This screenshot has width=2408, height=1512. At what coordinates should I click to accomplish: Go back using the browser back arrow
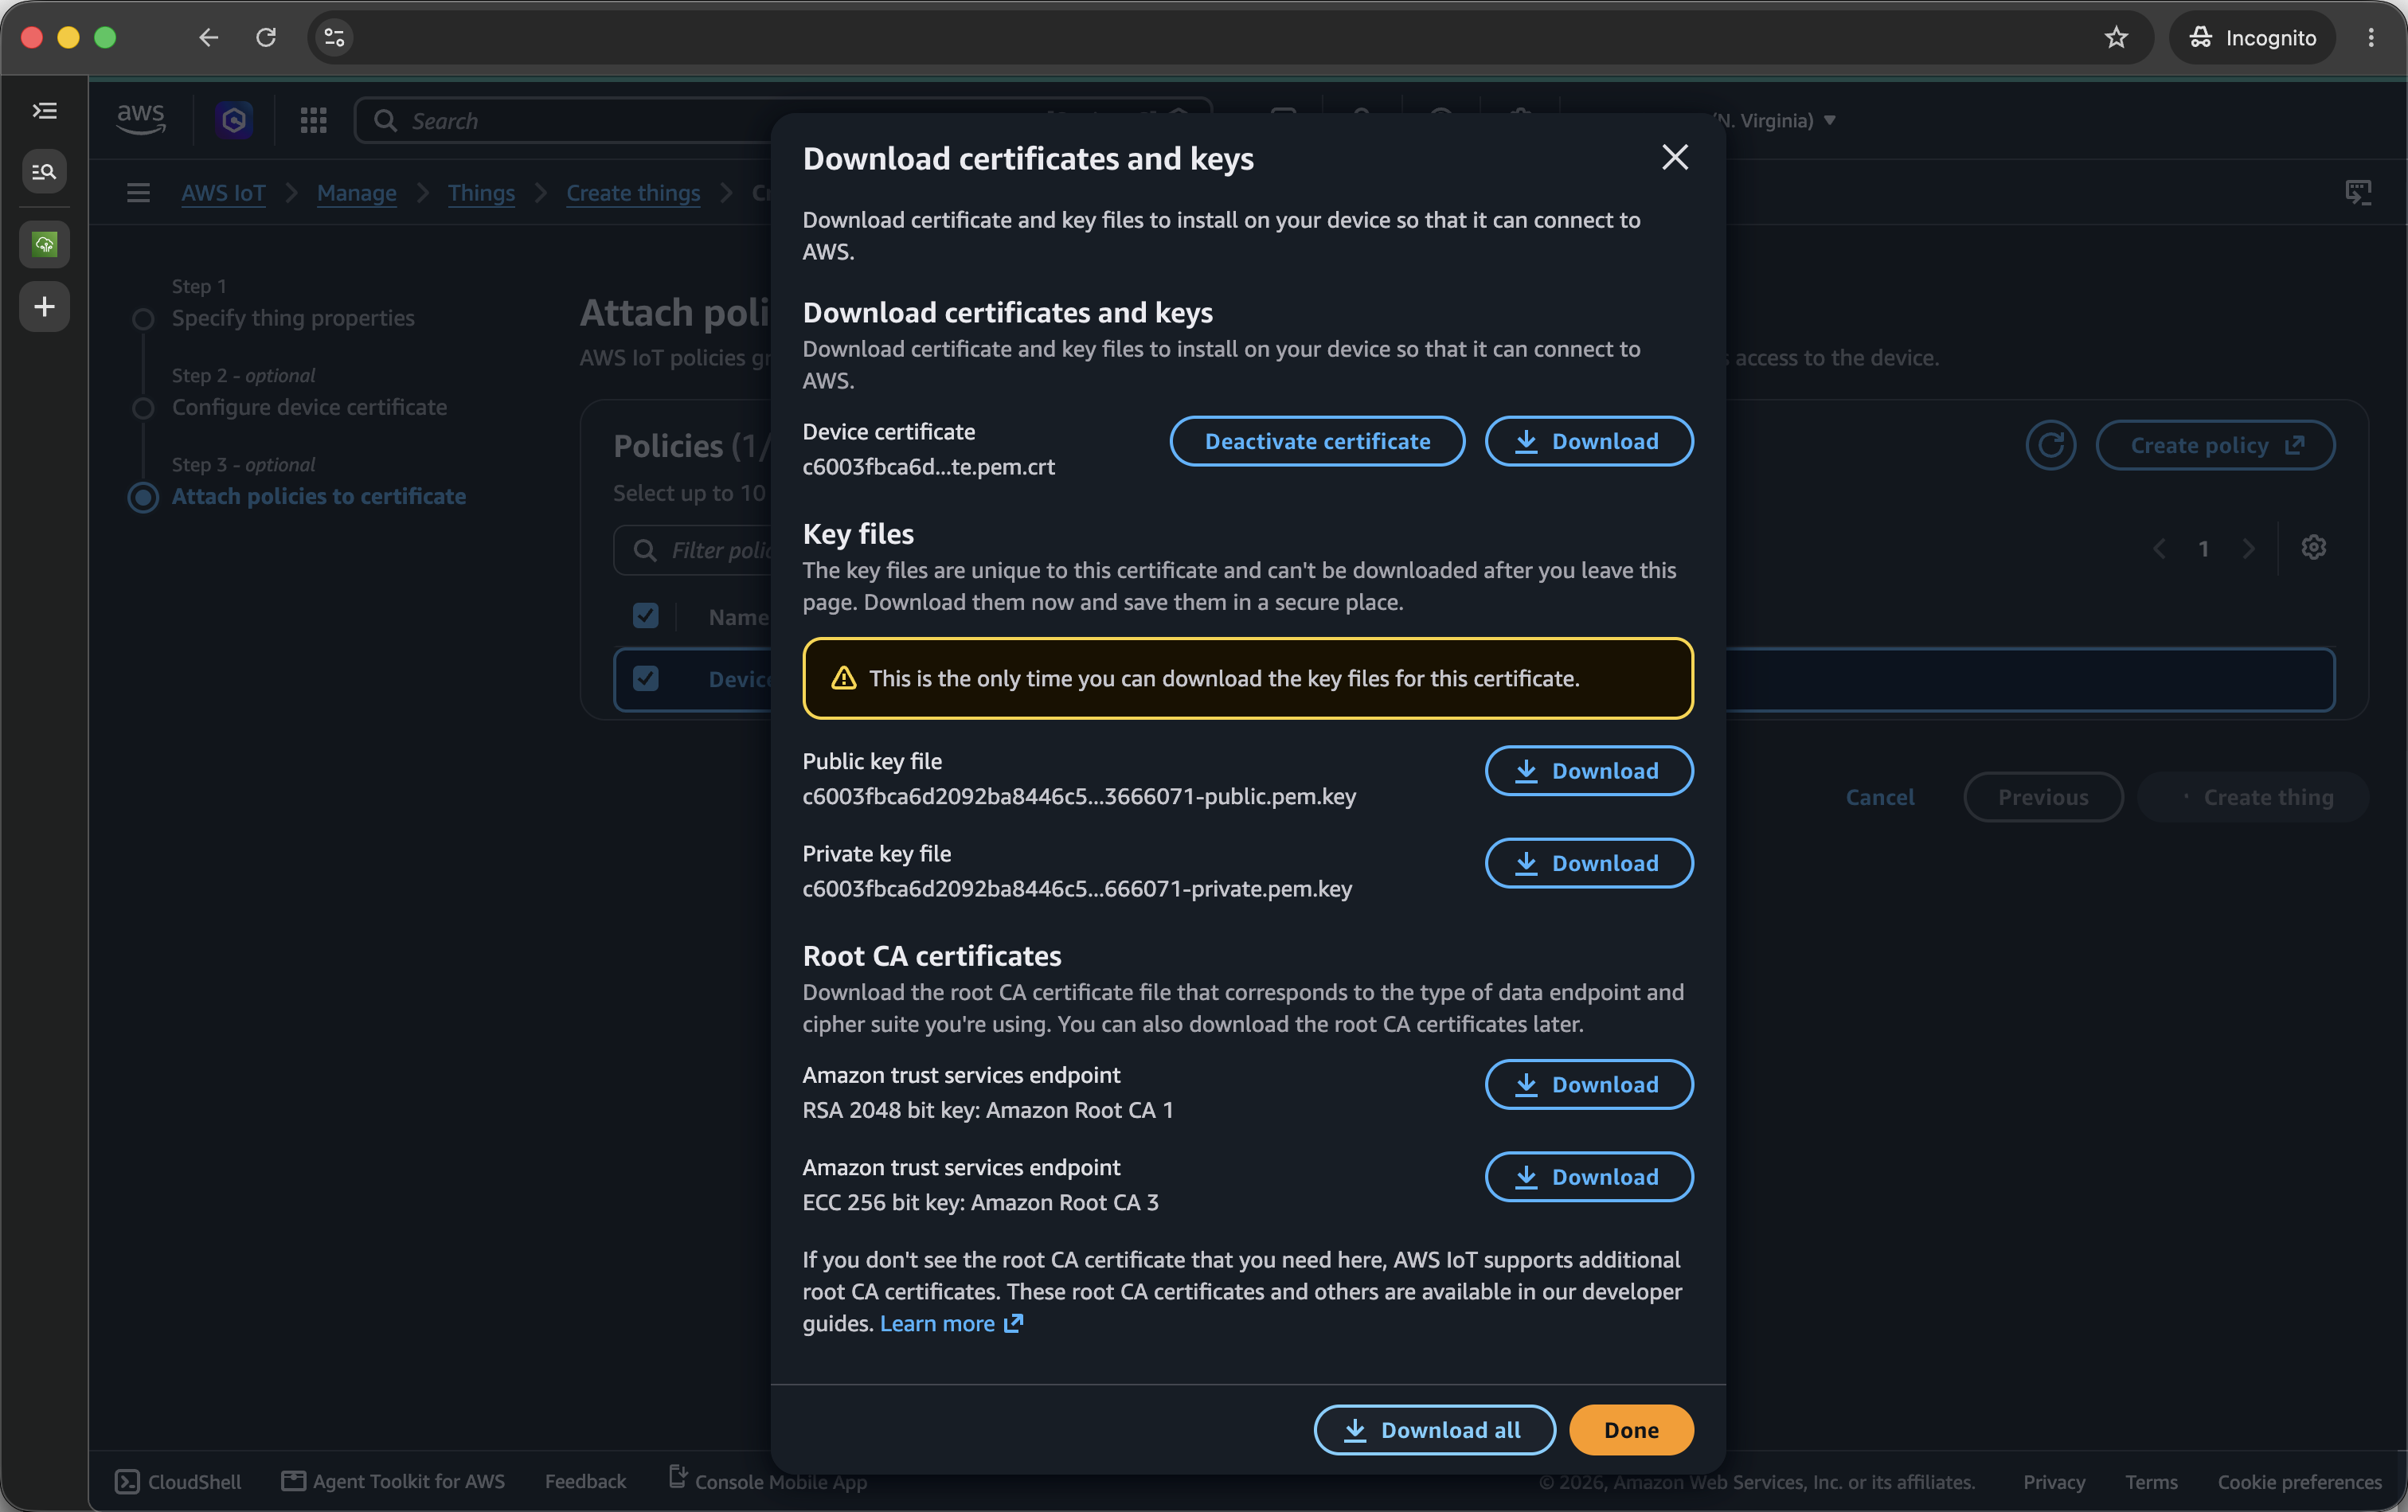pyautogui.click(x=208, y=37)
